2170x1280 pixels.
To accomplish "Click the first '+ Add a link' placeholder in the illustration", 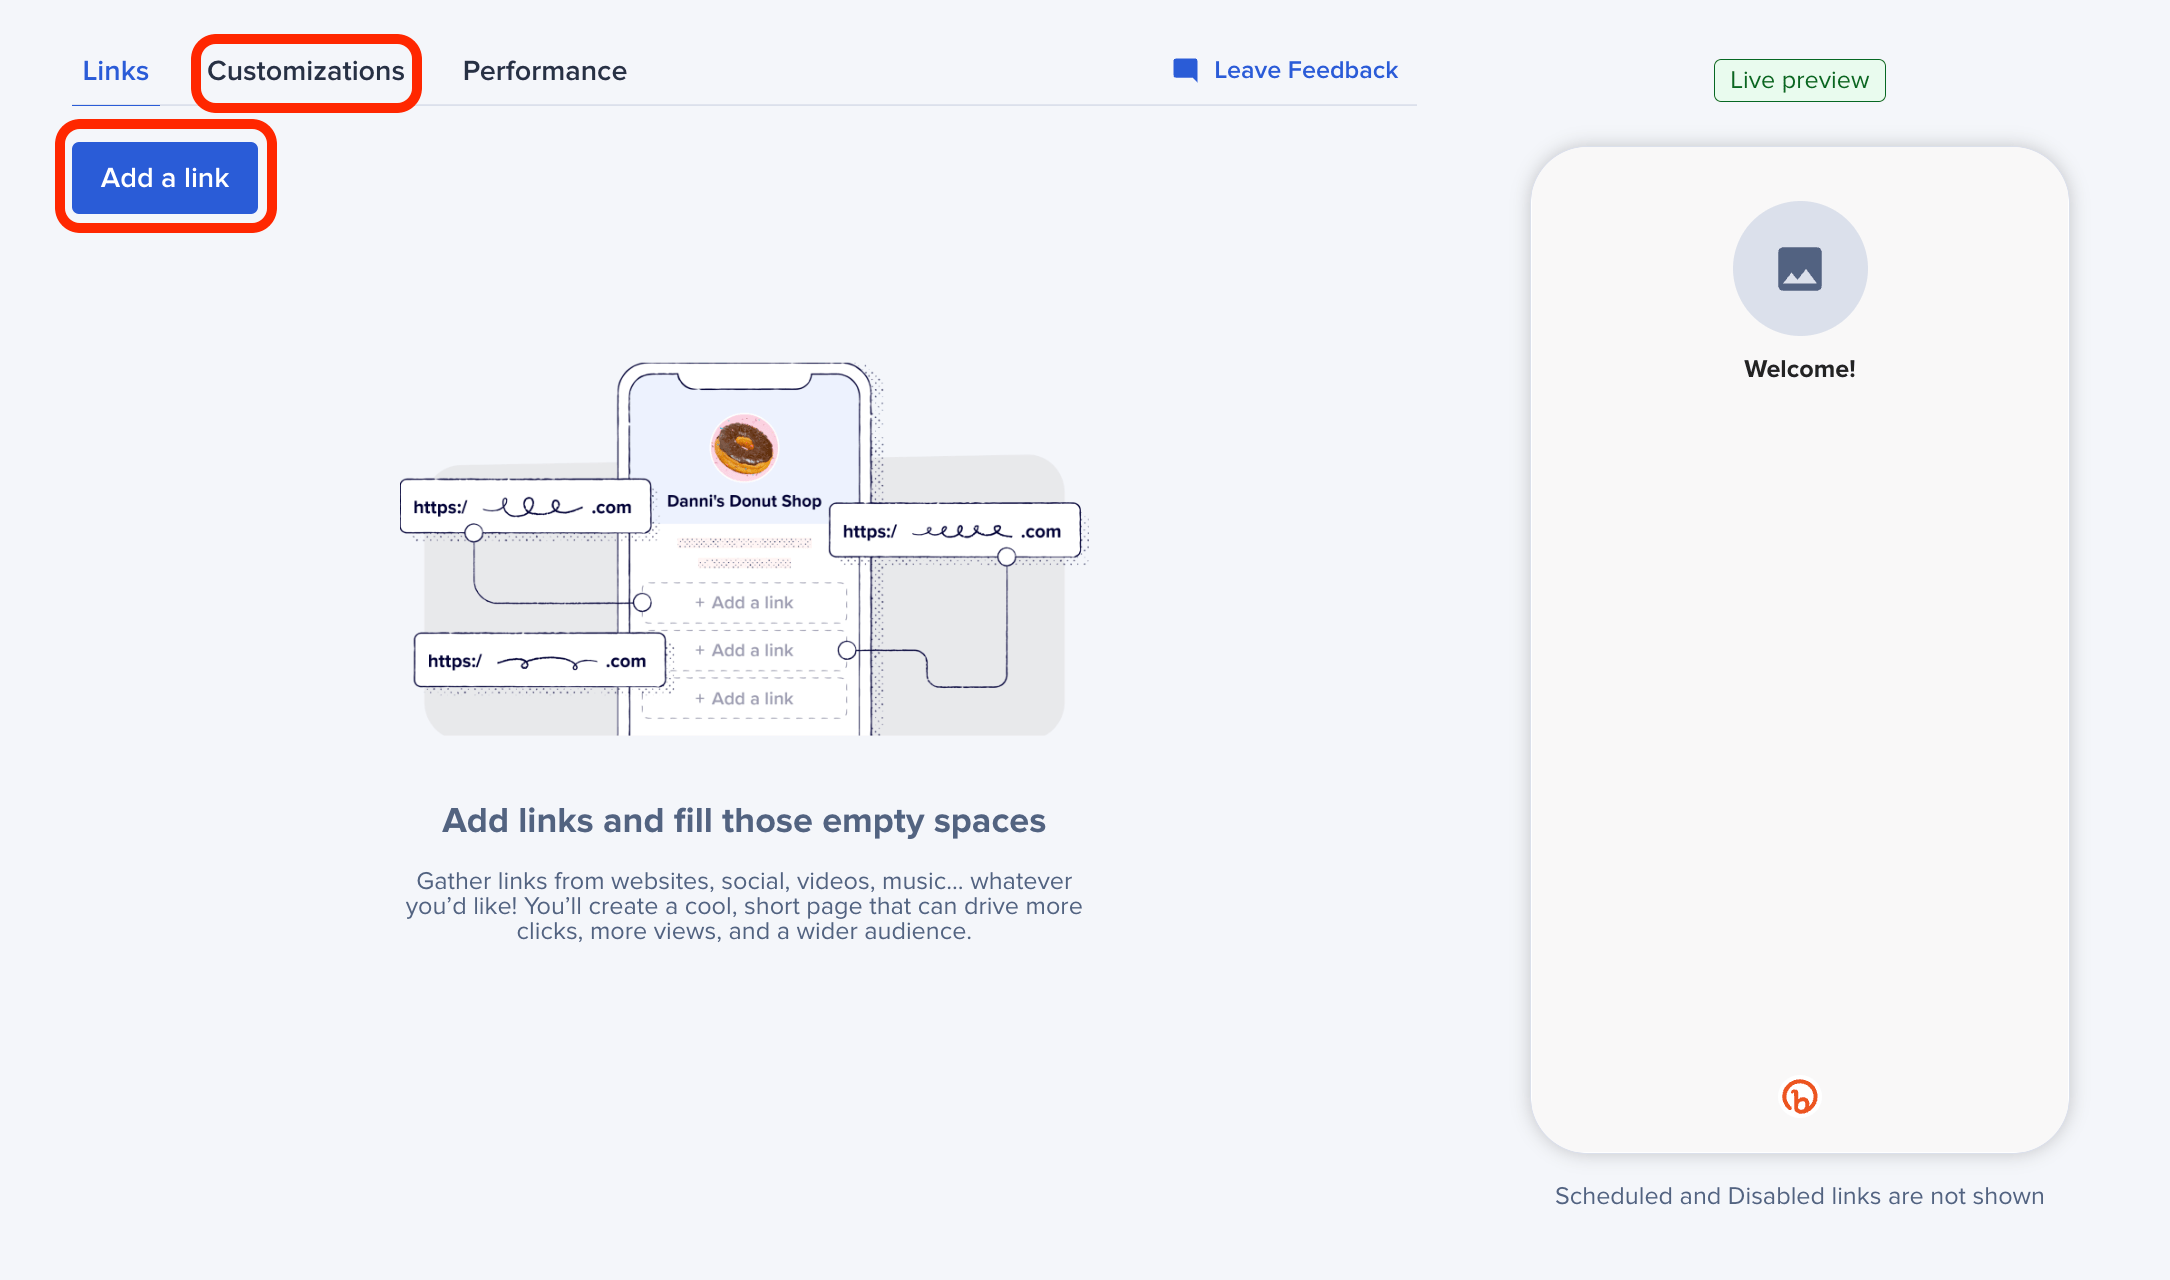I will [x=743, y=602].
